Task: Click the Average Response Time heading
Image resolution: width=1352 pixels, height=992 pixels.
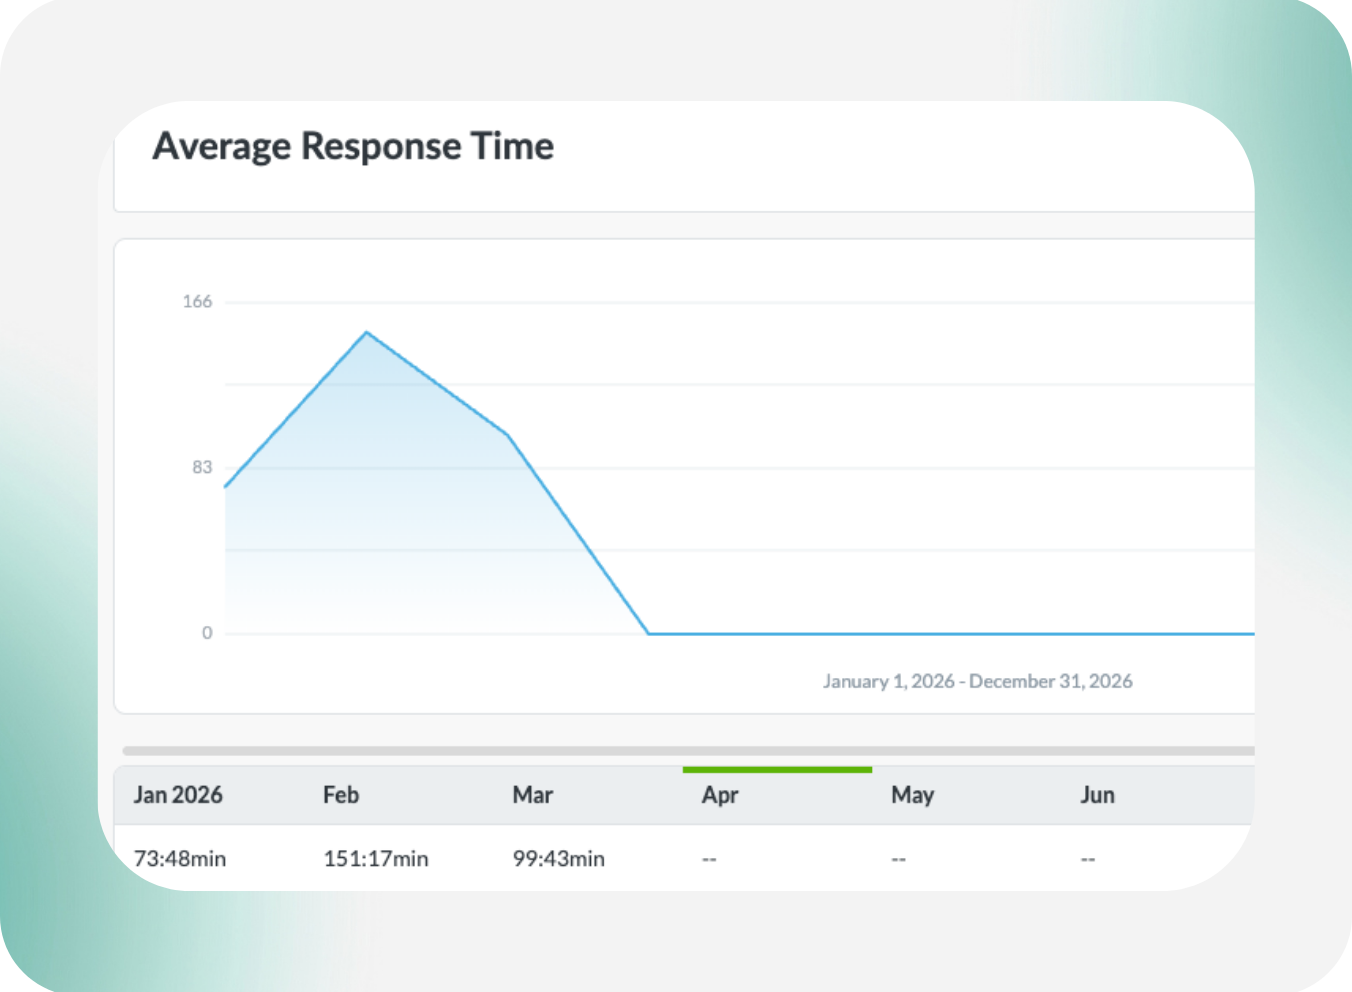Action: [353, 147]
